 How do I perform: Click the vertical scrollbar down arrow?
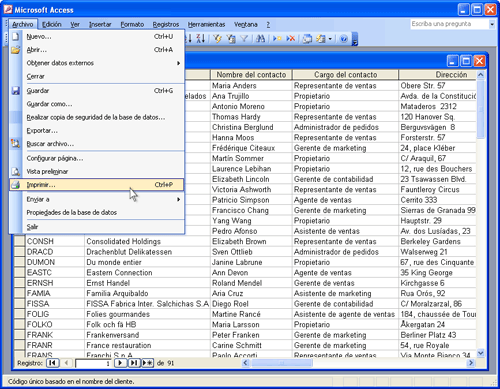tap(481, 353)
